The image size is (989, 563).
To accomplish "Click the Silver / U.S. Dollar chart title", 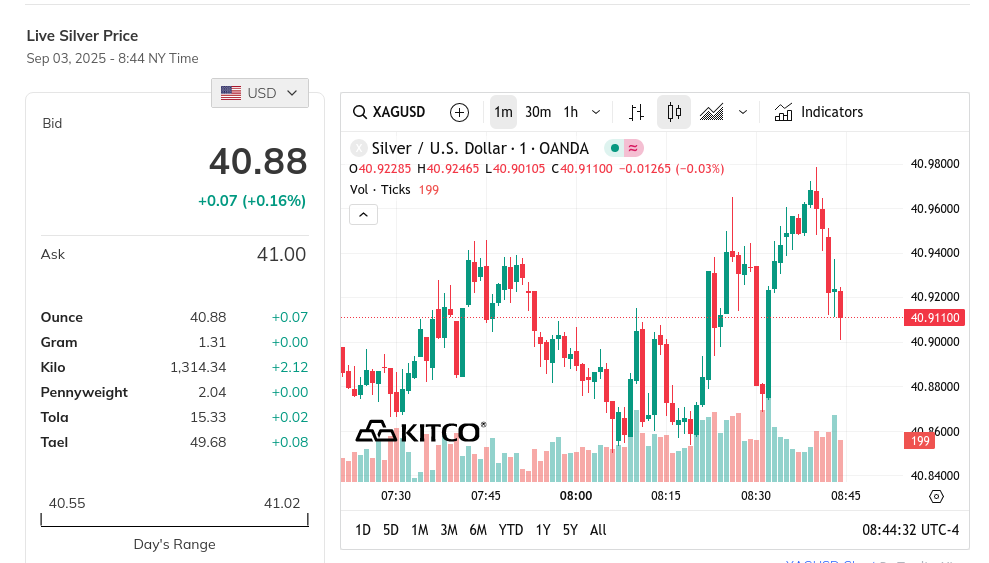I will click(480, 148).
